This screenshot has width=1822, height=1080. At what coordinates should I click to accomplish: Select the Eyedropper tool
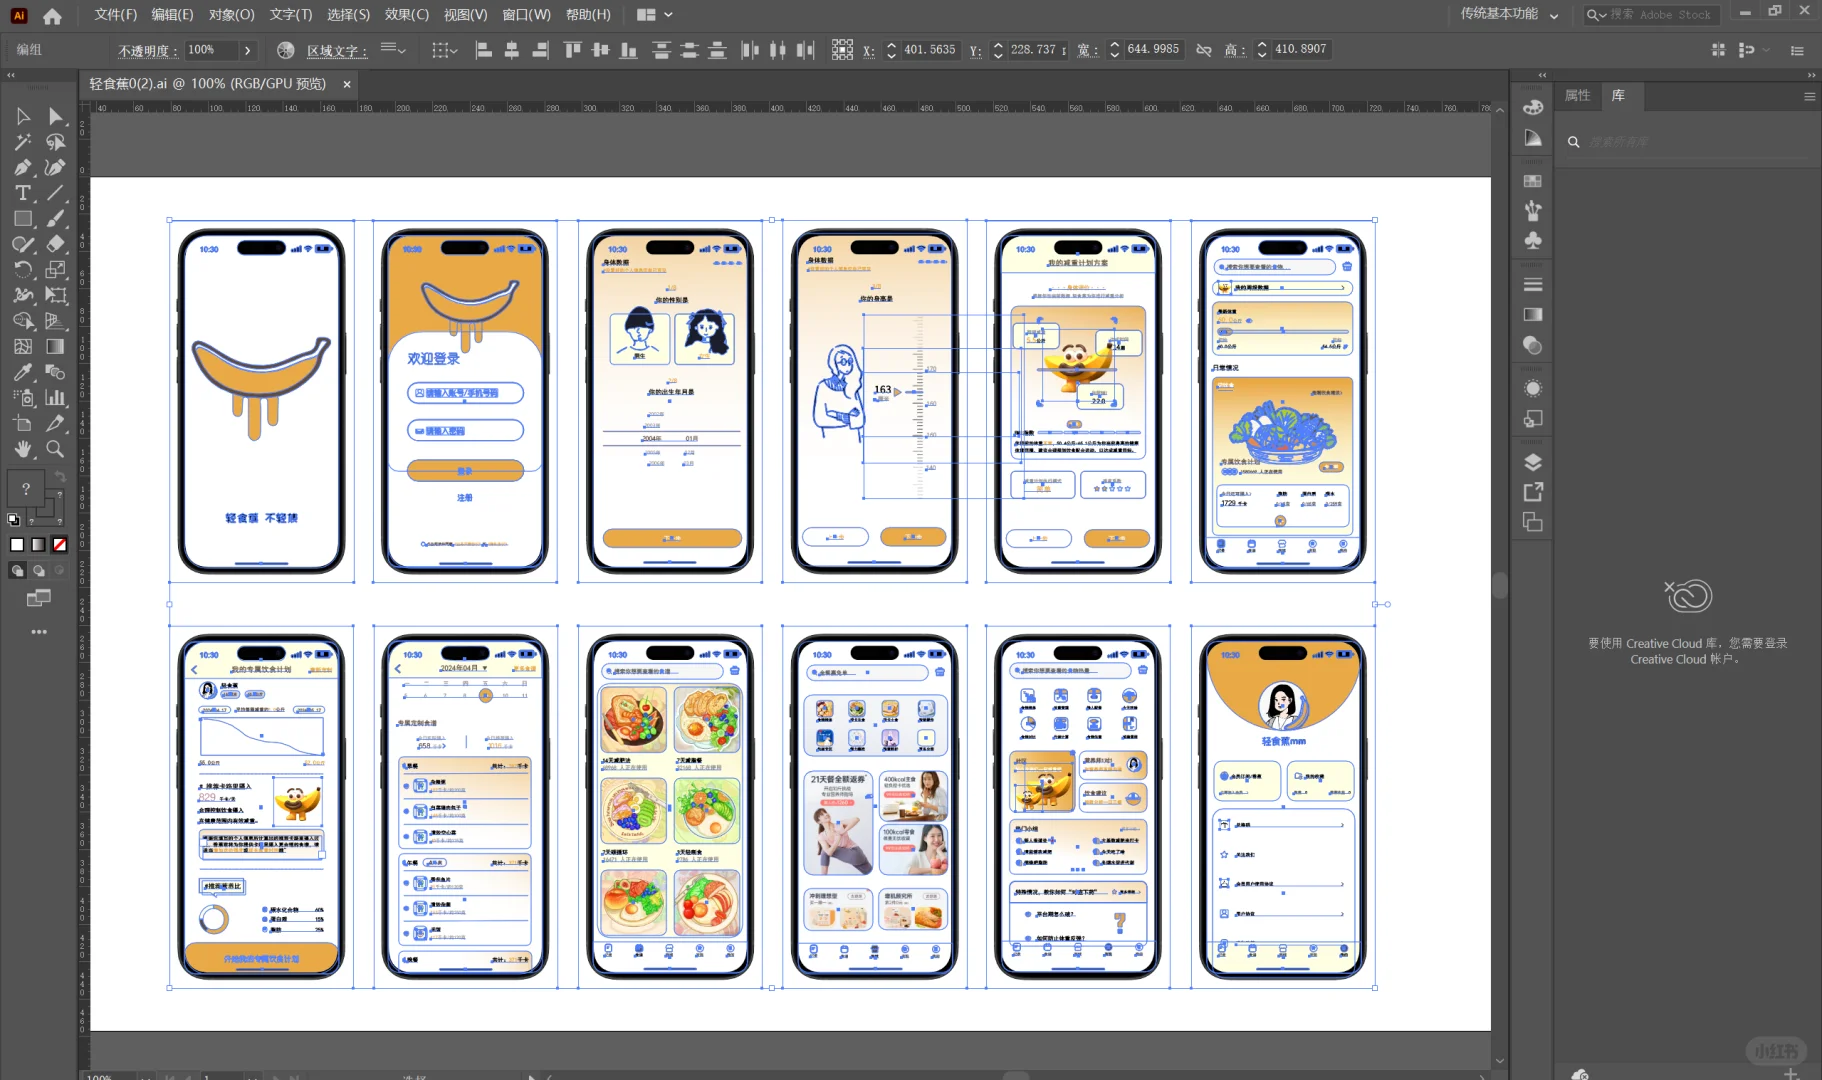tap(22, 372)
